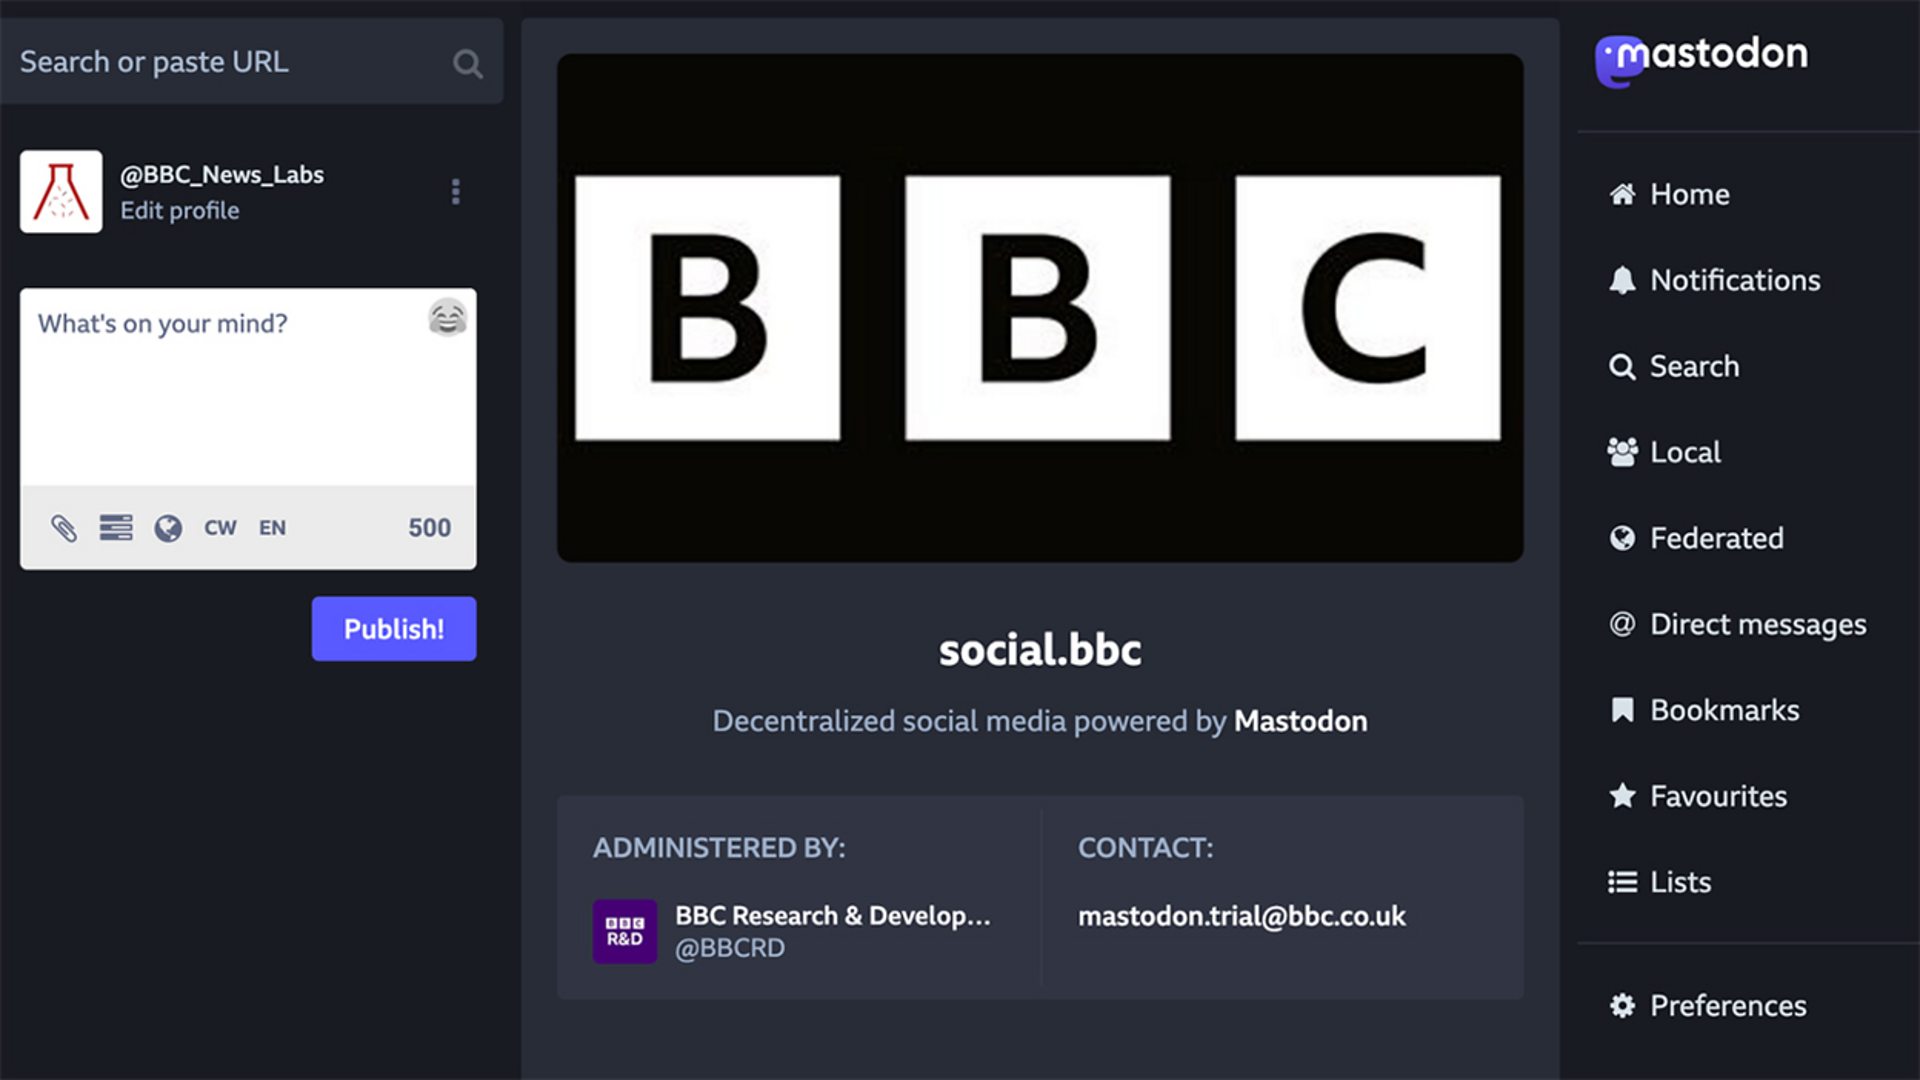Screen dimensions: 1920x1080
Task: Open the Federated timeline
Action: (1716, 538)
